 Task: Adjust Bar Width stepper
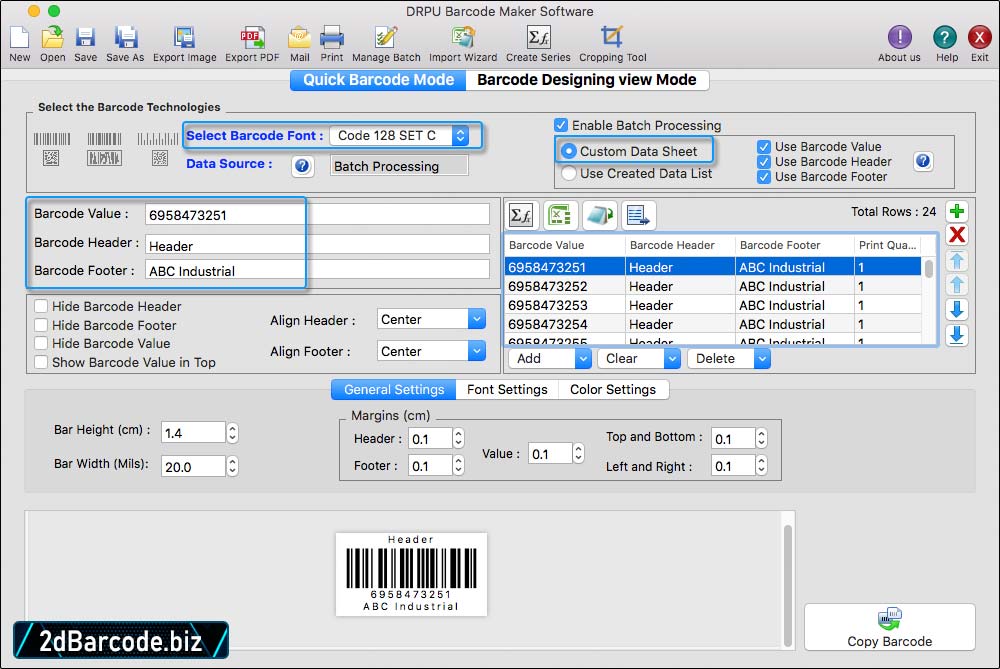pos(233,467)
